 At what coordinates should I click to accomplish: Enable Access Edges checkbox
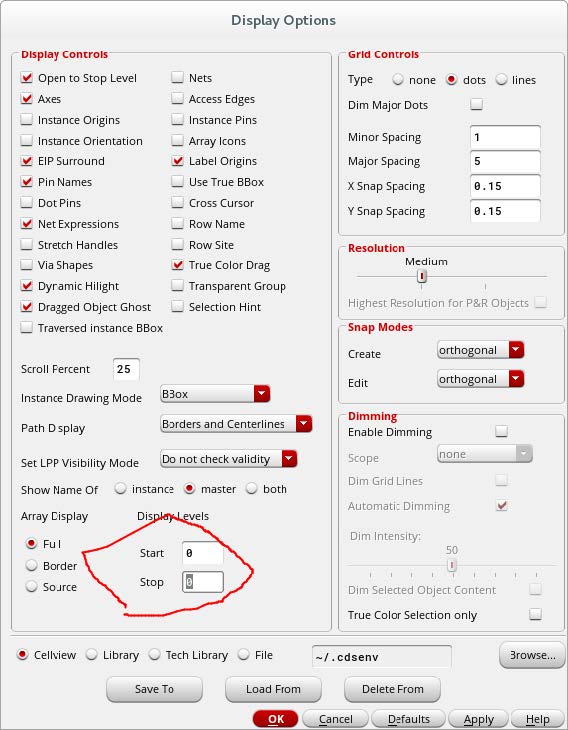point(177,98)
